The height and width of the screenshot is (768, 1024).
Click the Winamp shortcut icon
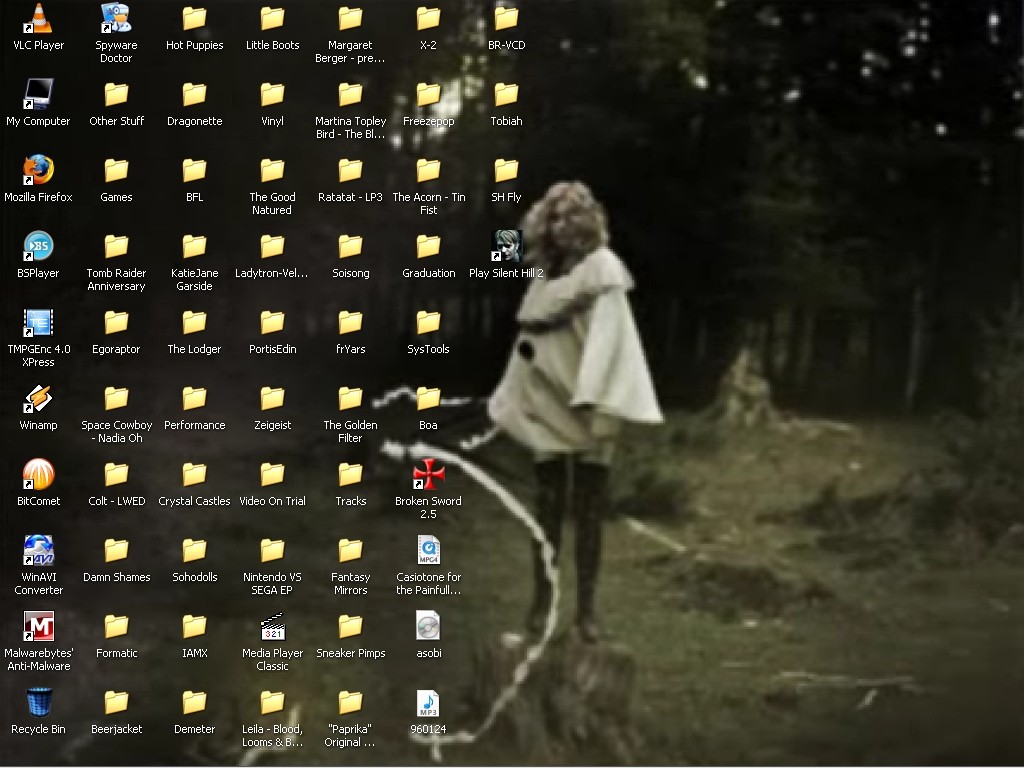point(38,399)
